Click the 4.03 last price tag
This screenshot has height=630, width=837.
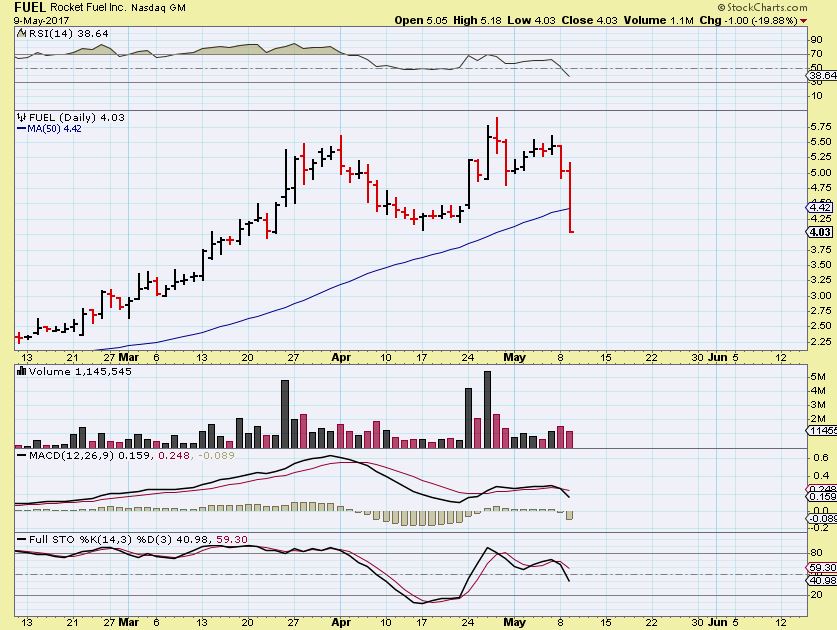click(x=819, y=232)
